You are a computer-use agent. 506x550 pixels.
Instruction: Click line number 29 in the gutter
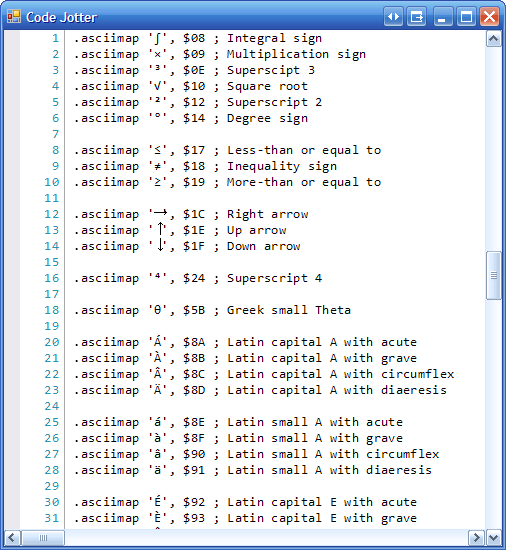tap(52, 486)
